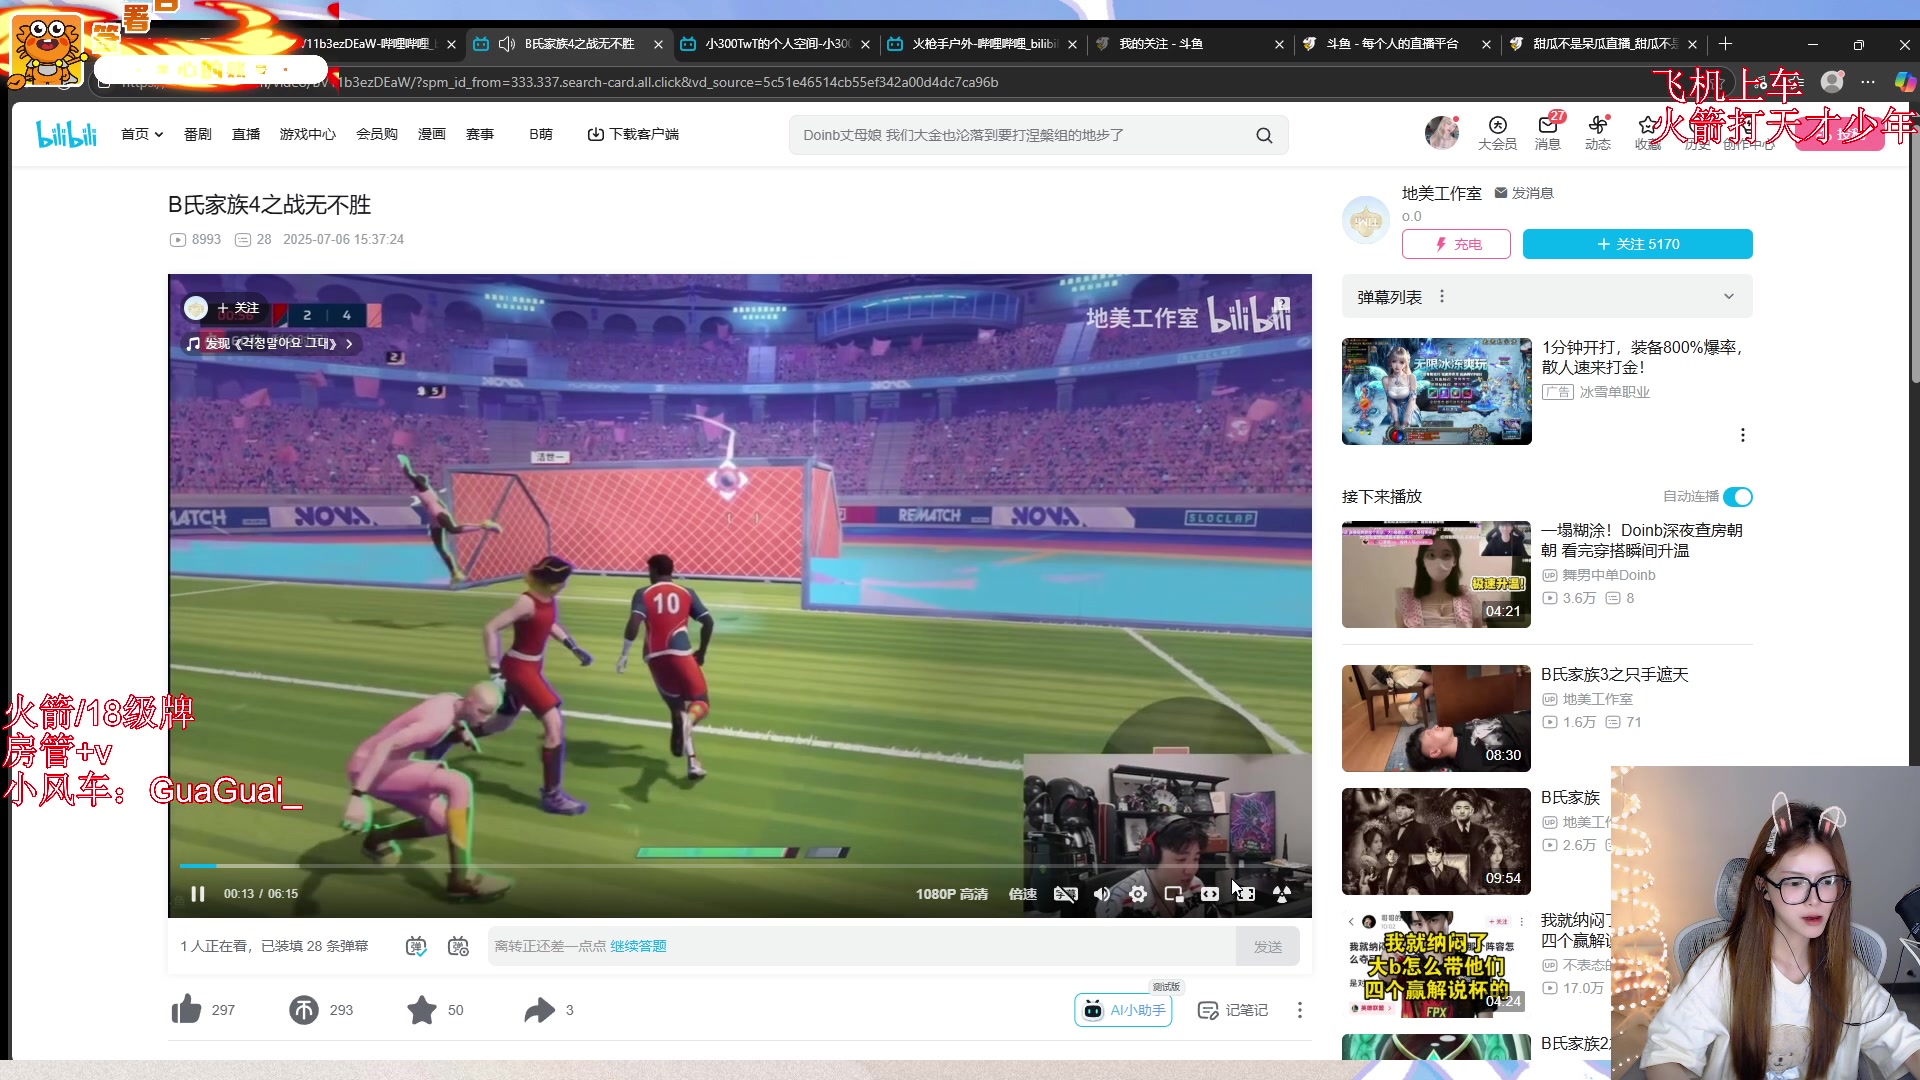Open 倍速 playback speed menu
This screenshot has width=1920, height=1080.
coord(1022,894)
